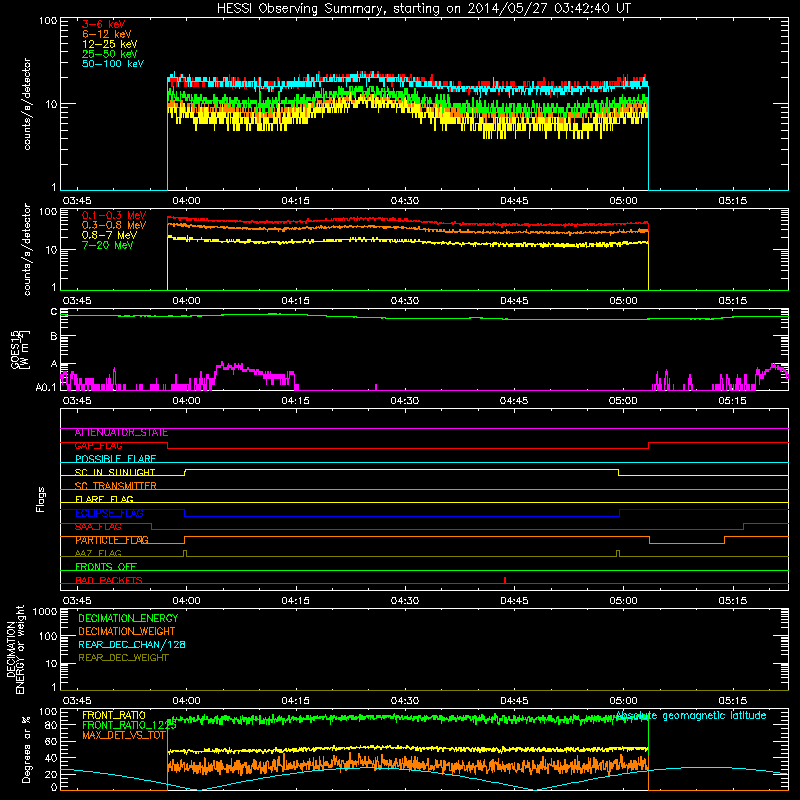Select the PARTICLE_FLAG label
The width and height of the screenshot is (800, 800).
(x=112, y=540)
